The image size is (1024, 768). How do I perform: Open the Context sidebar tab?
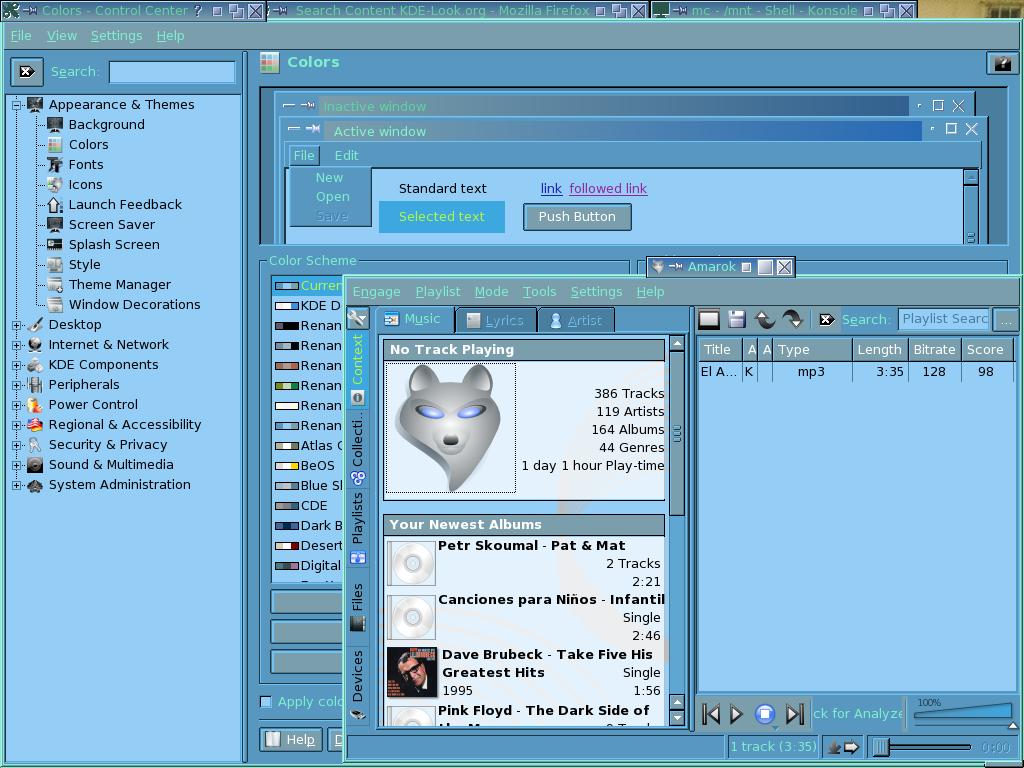tap(357, 368)
